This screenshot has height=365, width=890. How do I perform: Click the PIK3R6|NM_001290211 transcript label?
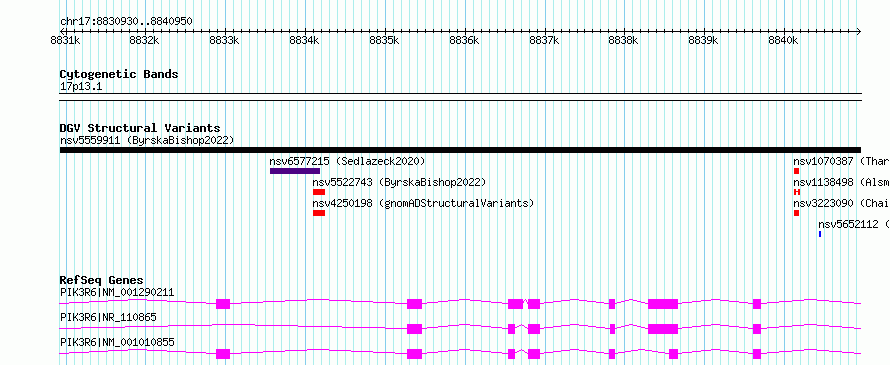[117, 293]
